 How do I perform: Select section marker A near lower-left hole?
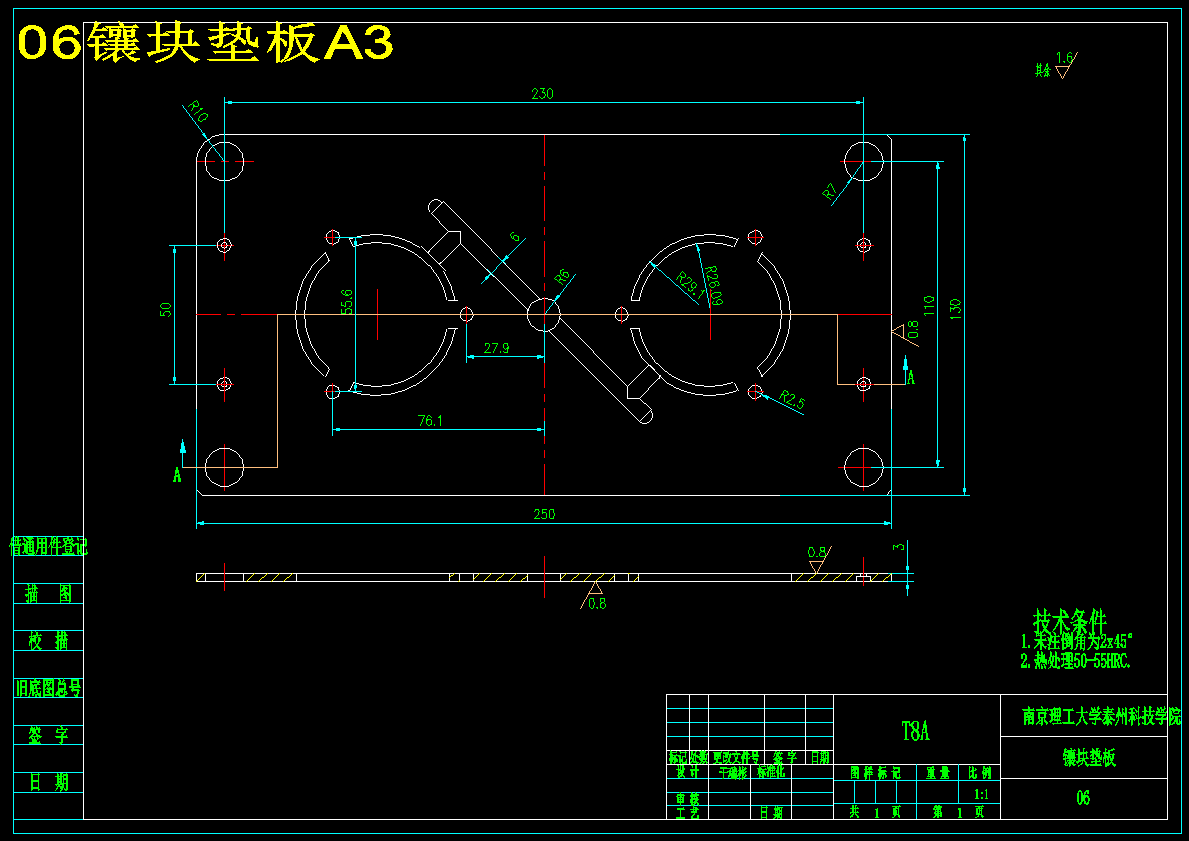pyautogui.click(x=177, y=475)
